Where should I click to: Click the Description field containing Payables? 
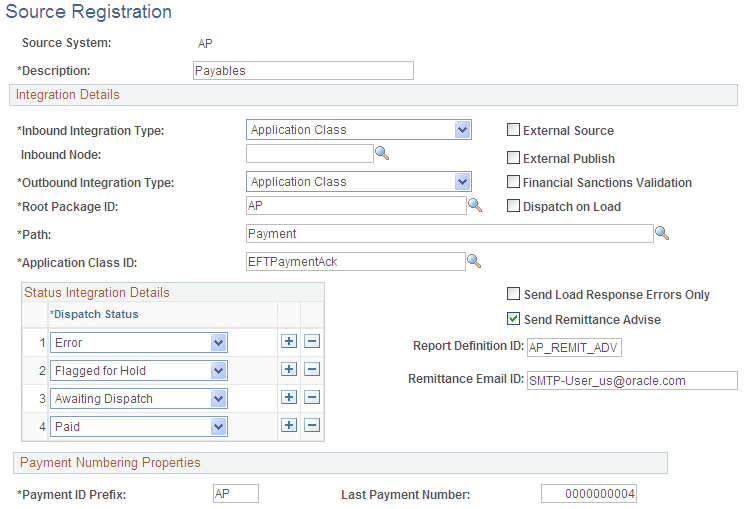click(303, 71)
